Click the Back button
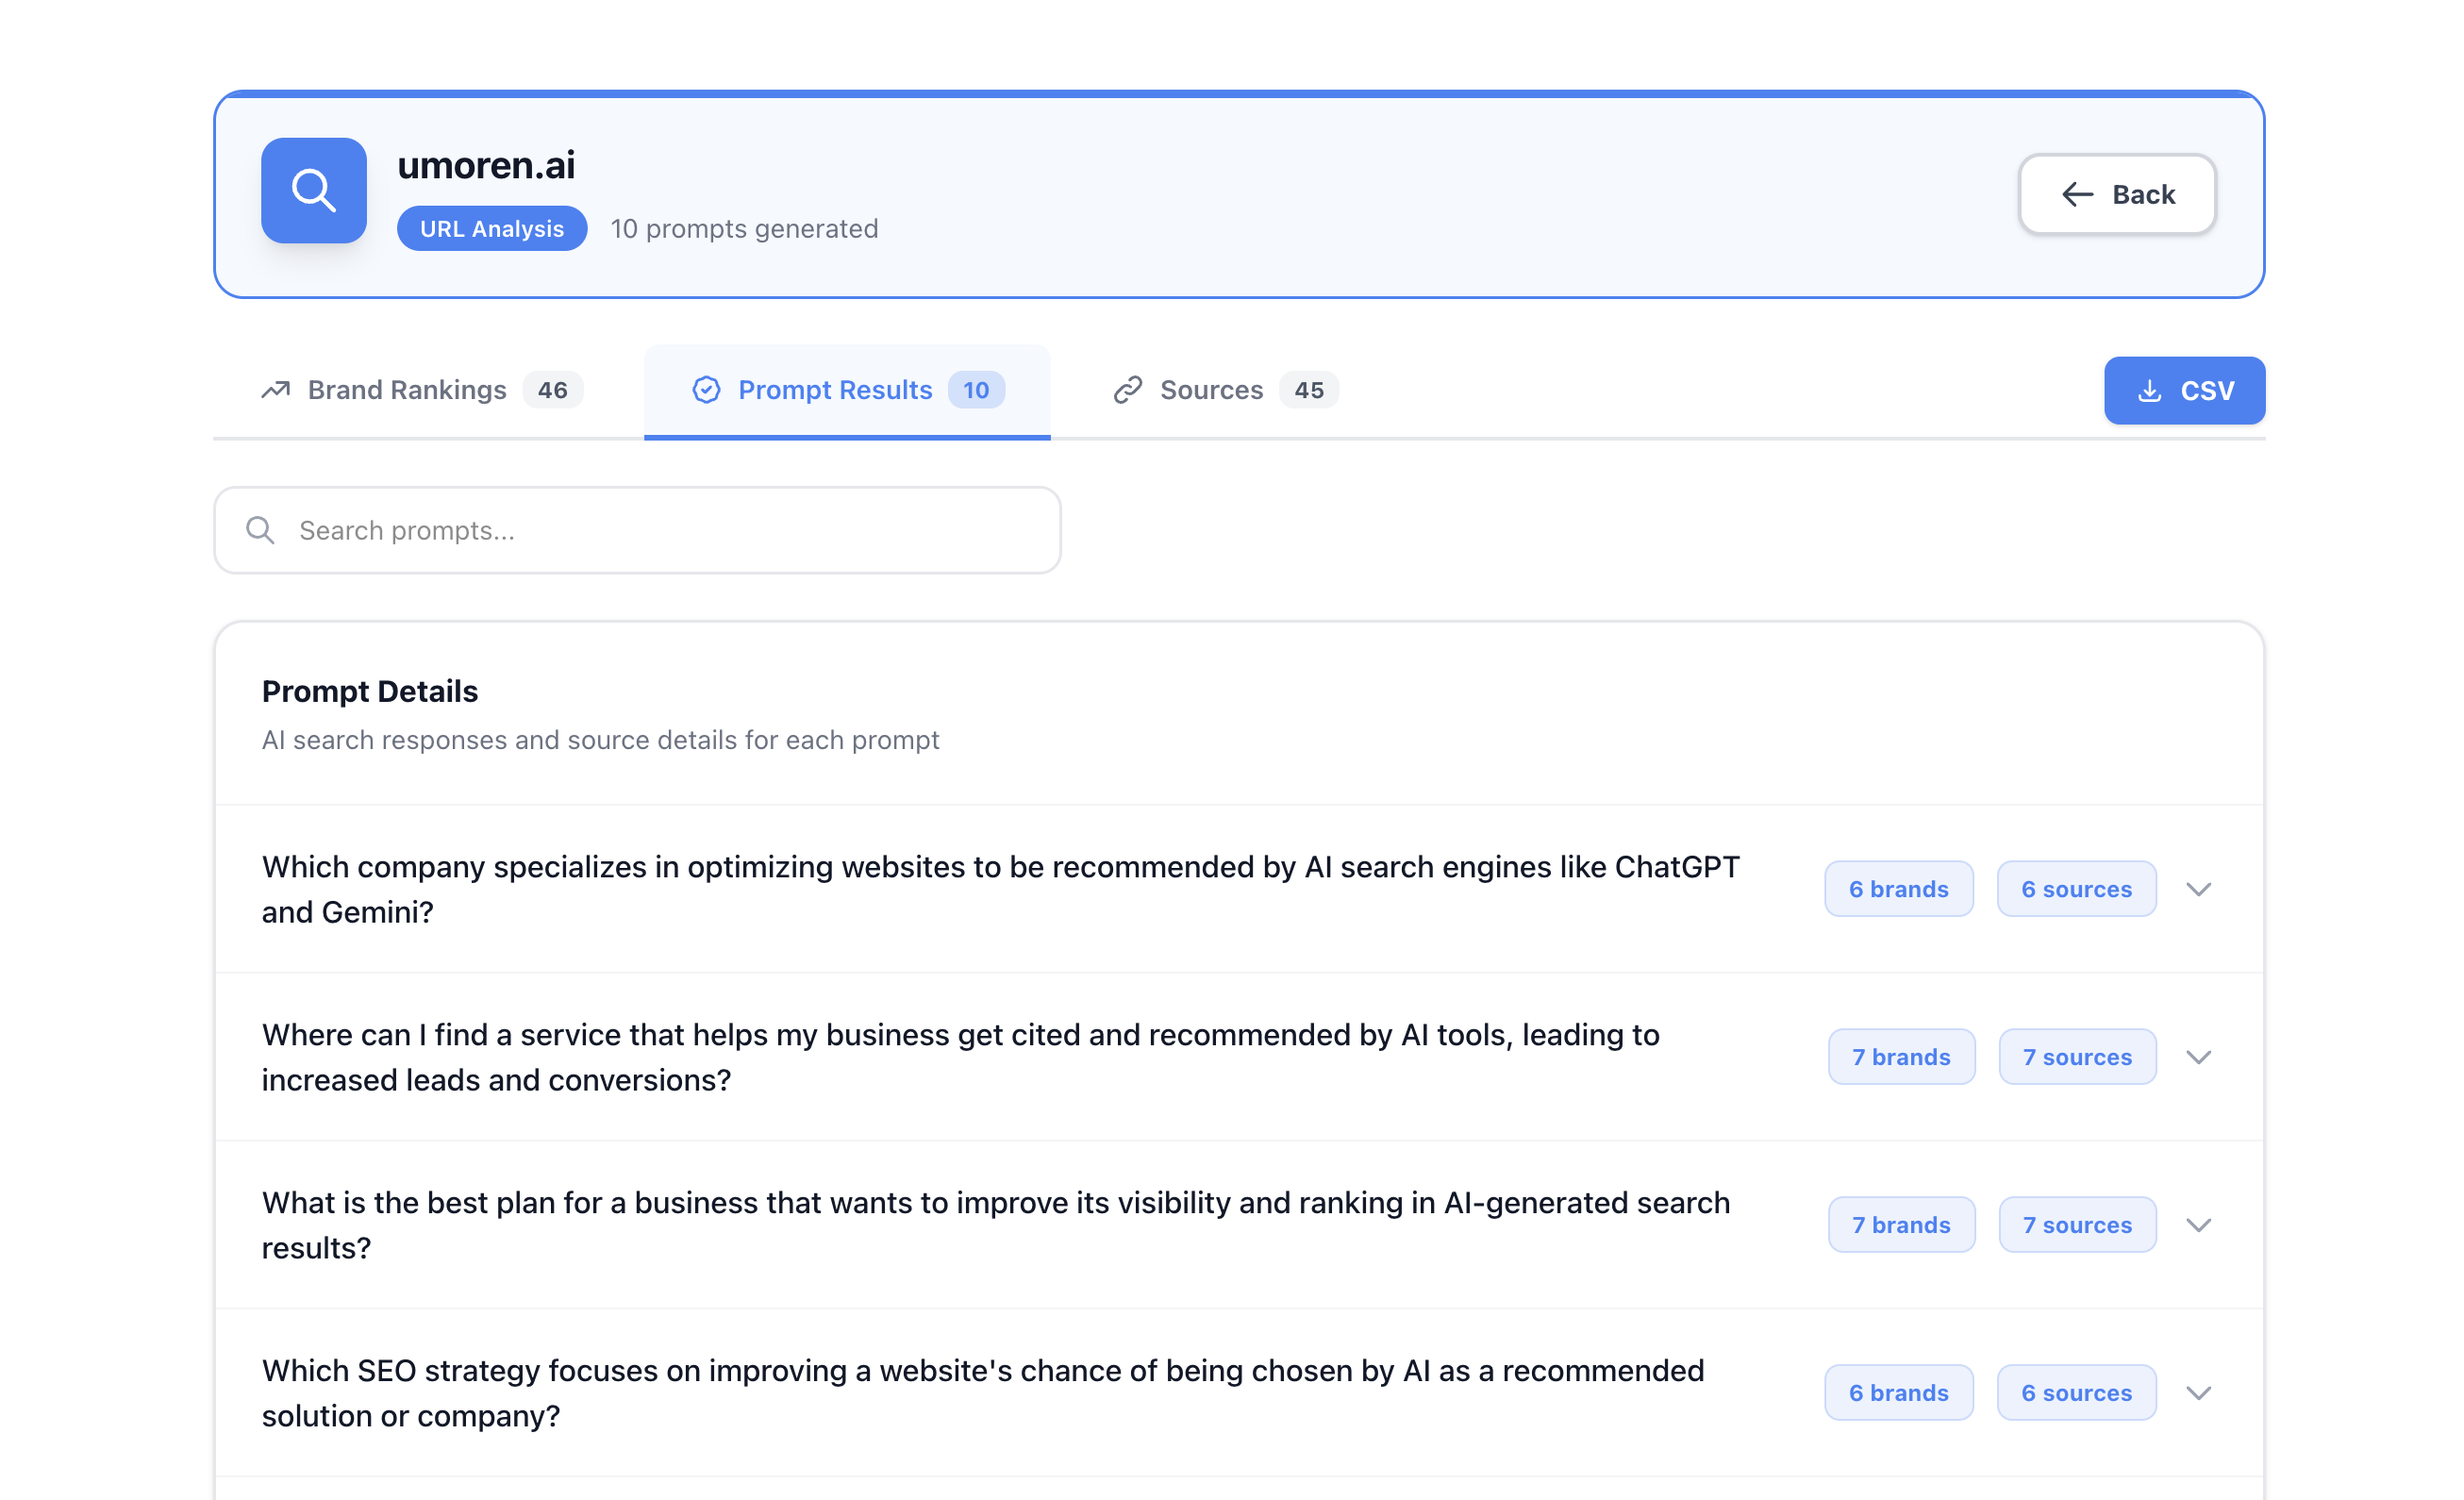 pyautogui.click(x=2117, y=194)
